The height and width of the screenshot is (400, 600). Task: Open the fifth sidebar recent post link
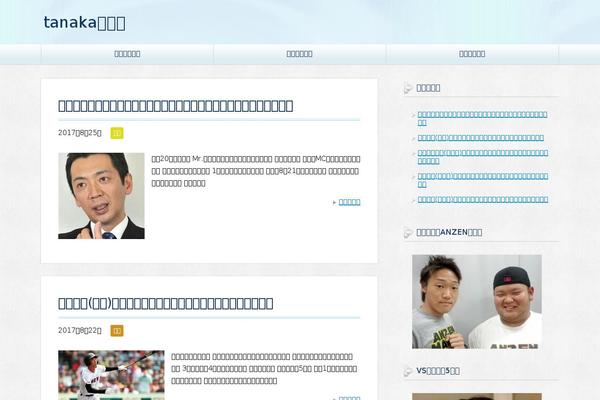pos(483,199)
